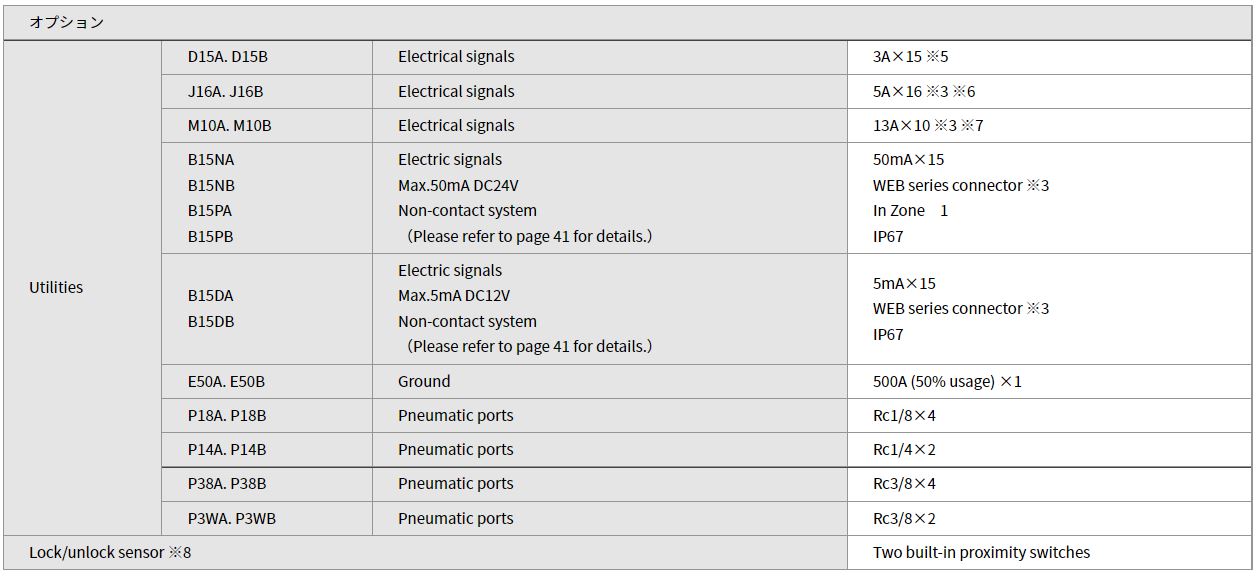The image size is (1259, 577).
Task: Select the D15A. D15B option cell
Action: pyautogui.click(x=267, y=57)
